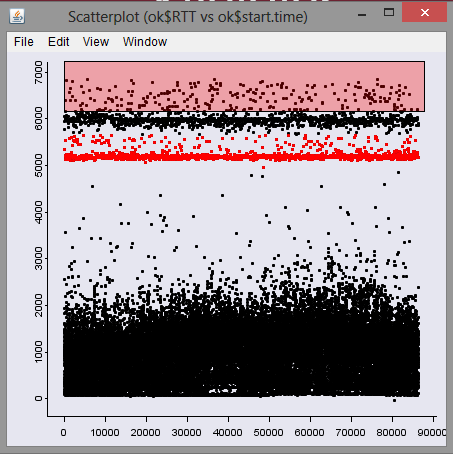Click the Scatterplot window title text
This screenshot has width=453, height=454.
pyautogui.click(x=188, y=17)
